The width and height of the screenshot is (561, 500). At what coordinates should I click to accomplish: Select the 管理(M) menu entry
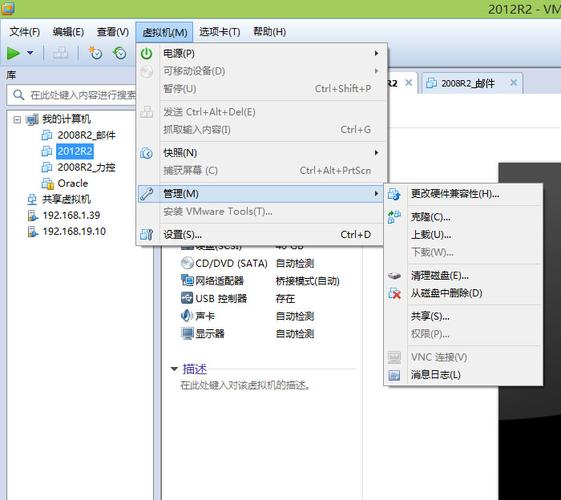(260, 193)
